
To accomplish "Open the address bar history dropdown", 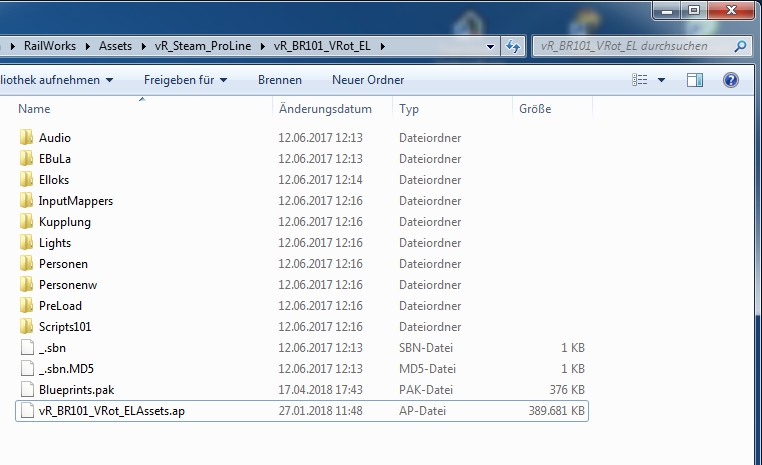I will click(x=490, y=47).
